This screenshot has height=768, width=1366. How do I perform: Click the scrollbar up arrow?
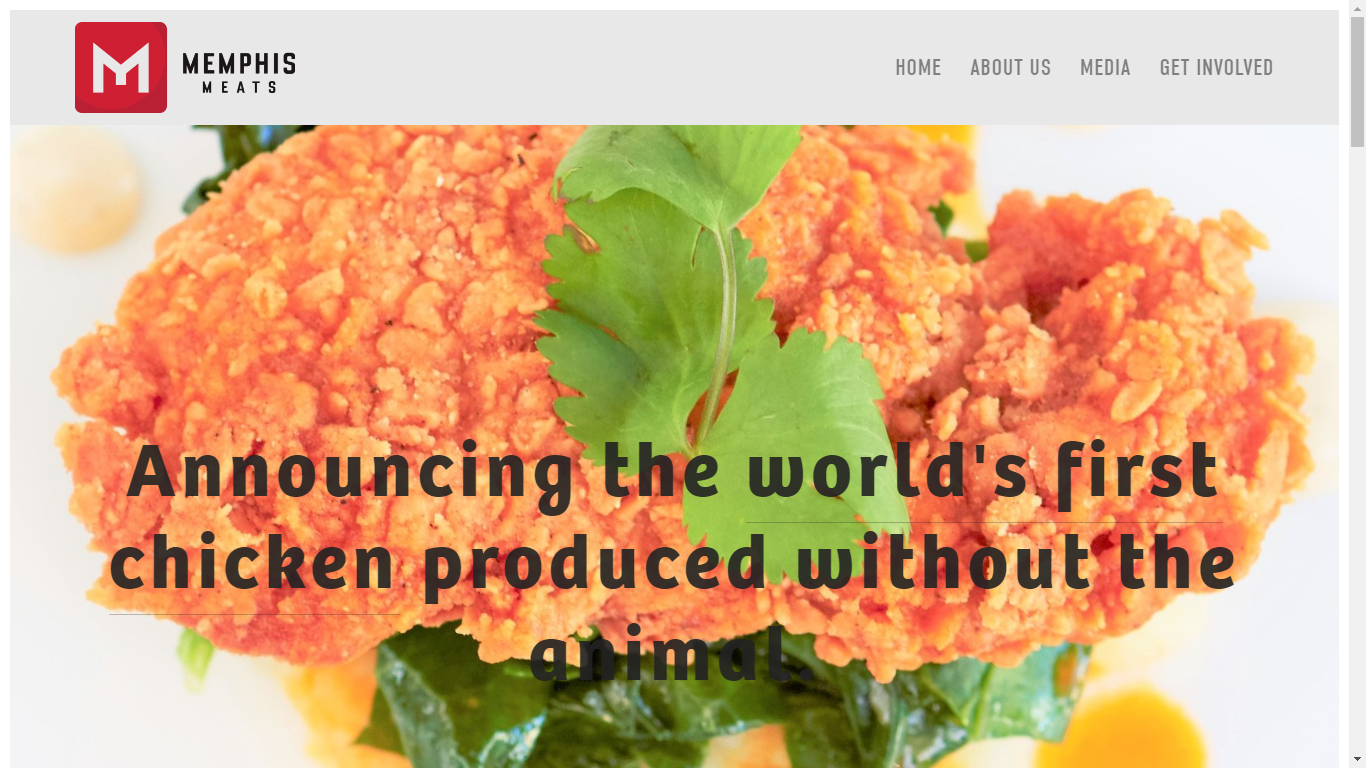[x=1357, y=8]
